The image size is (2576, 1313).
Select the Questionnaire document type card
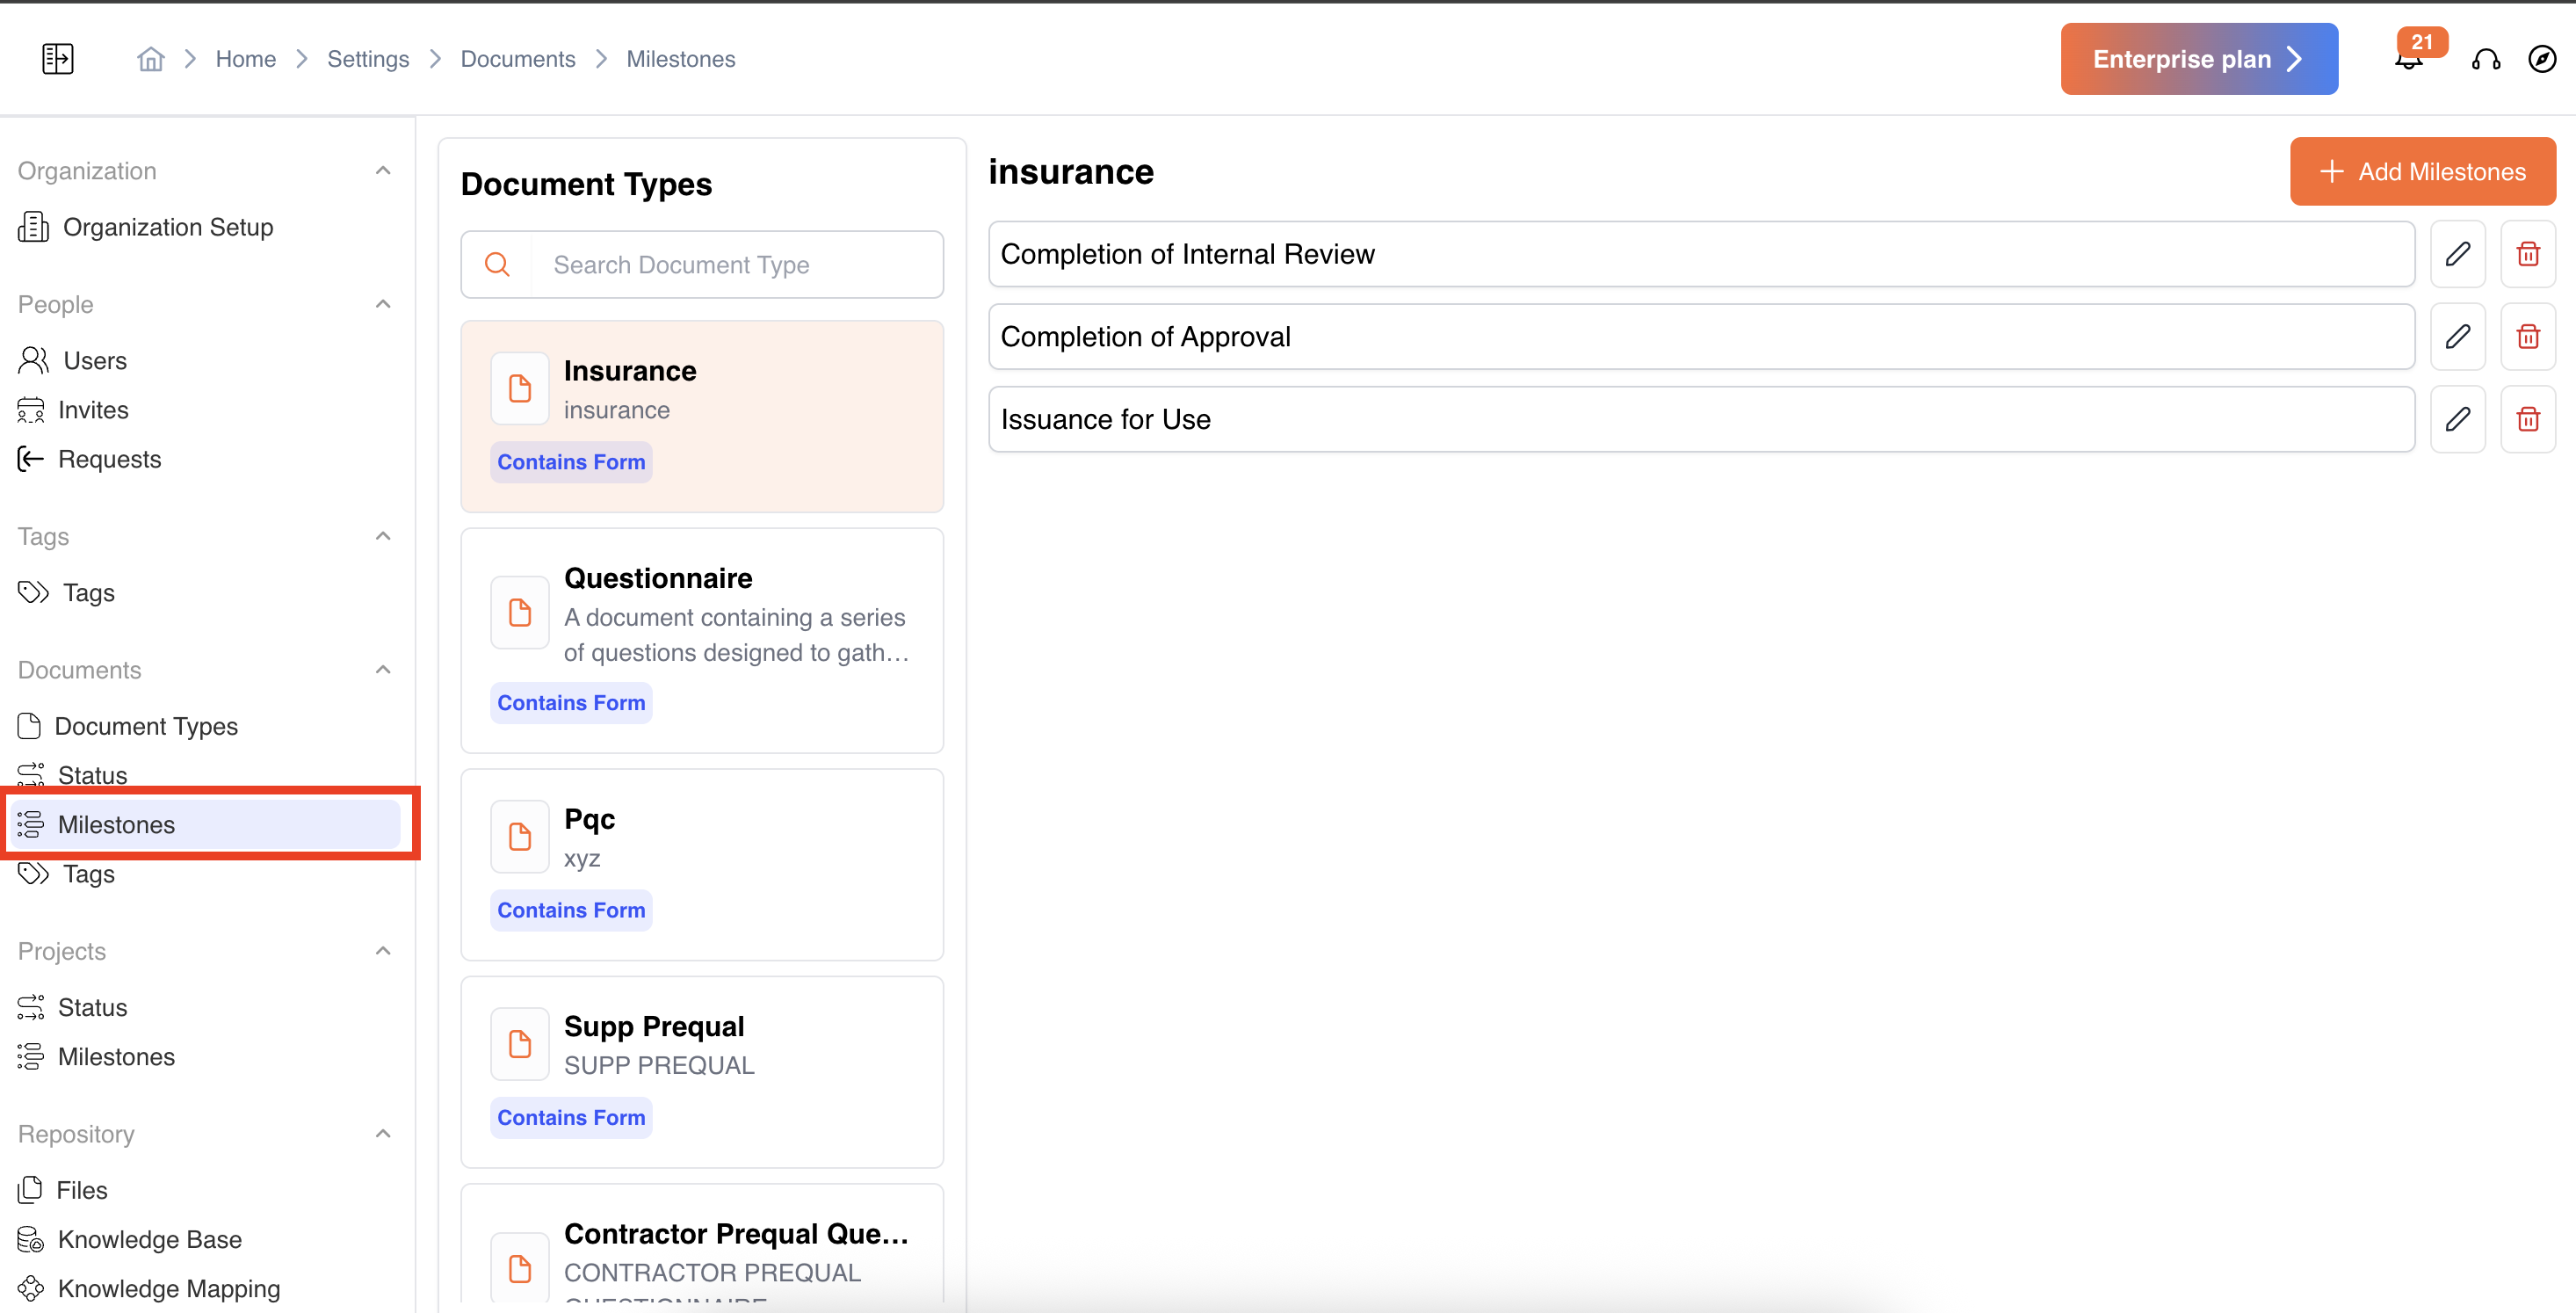point(702,640)
